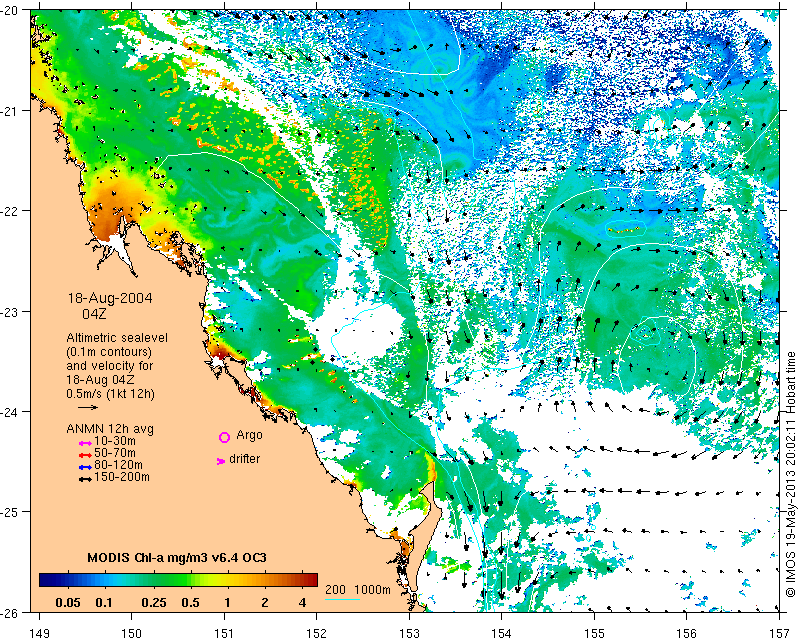Click the magenta Argo circle marker
Image resolution: width=800 pixels, height=640 pixels.
224,437
